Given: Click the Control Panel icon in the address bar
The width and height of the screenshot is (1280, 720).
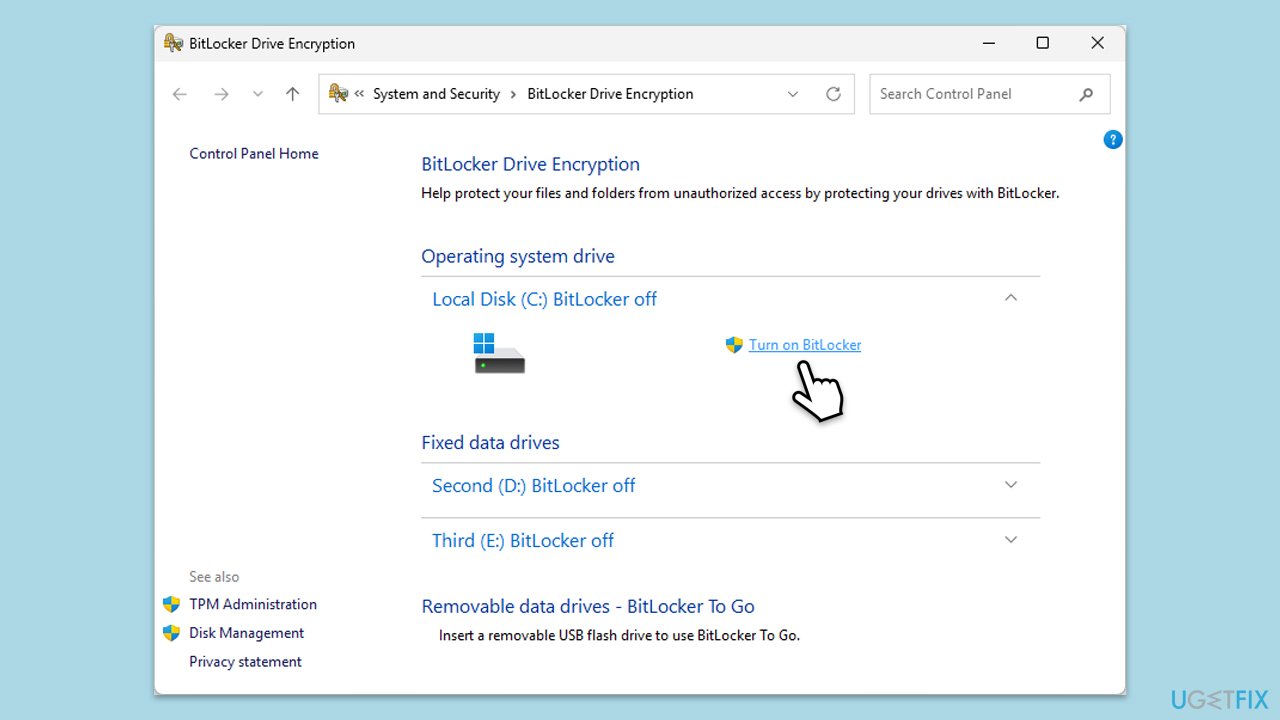Looking at the screenshot, I should point(336,93).
